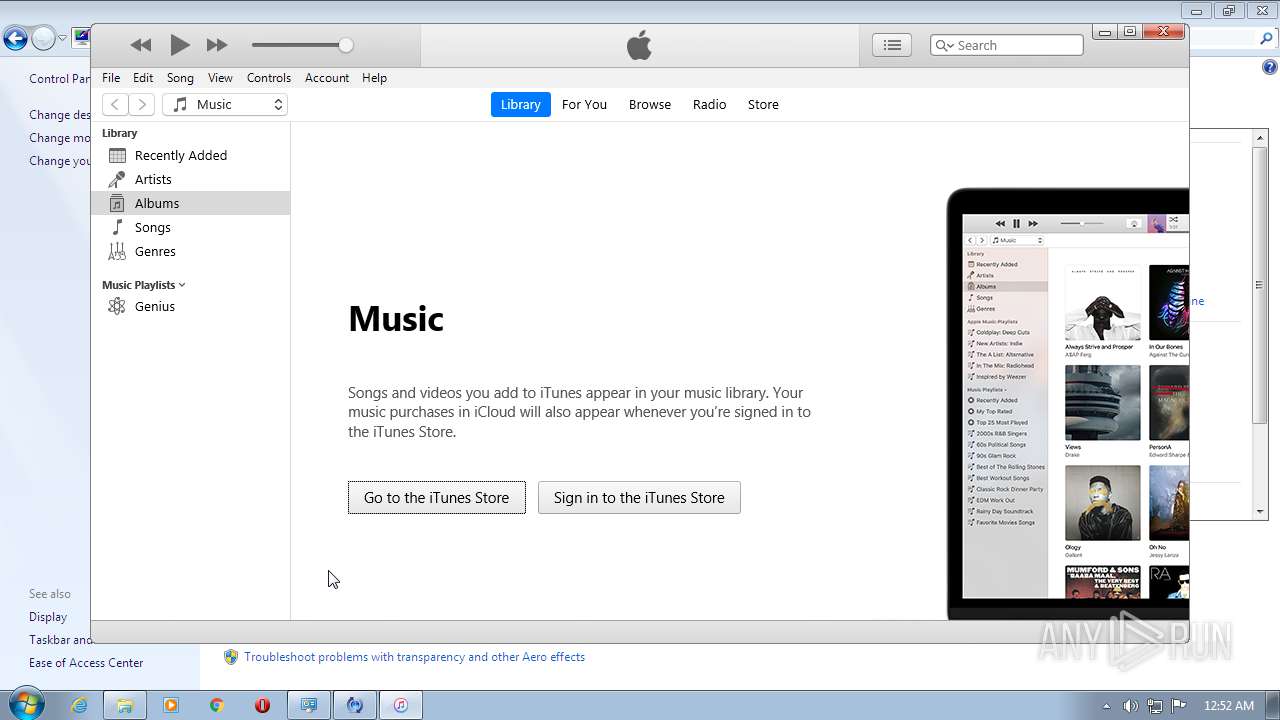Collapse the Music Playlists section chevron
This screenshot has width=1280, height=720.
[182, 285]
